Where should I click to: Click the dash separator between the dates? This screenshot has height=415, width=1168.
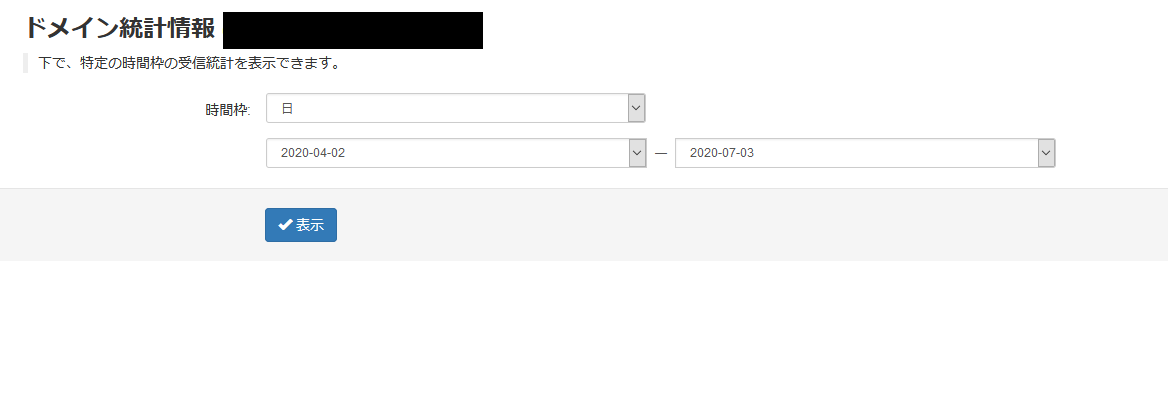click(661, 153)
